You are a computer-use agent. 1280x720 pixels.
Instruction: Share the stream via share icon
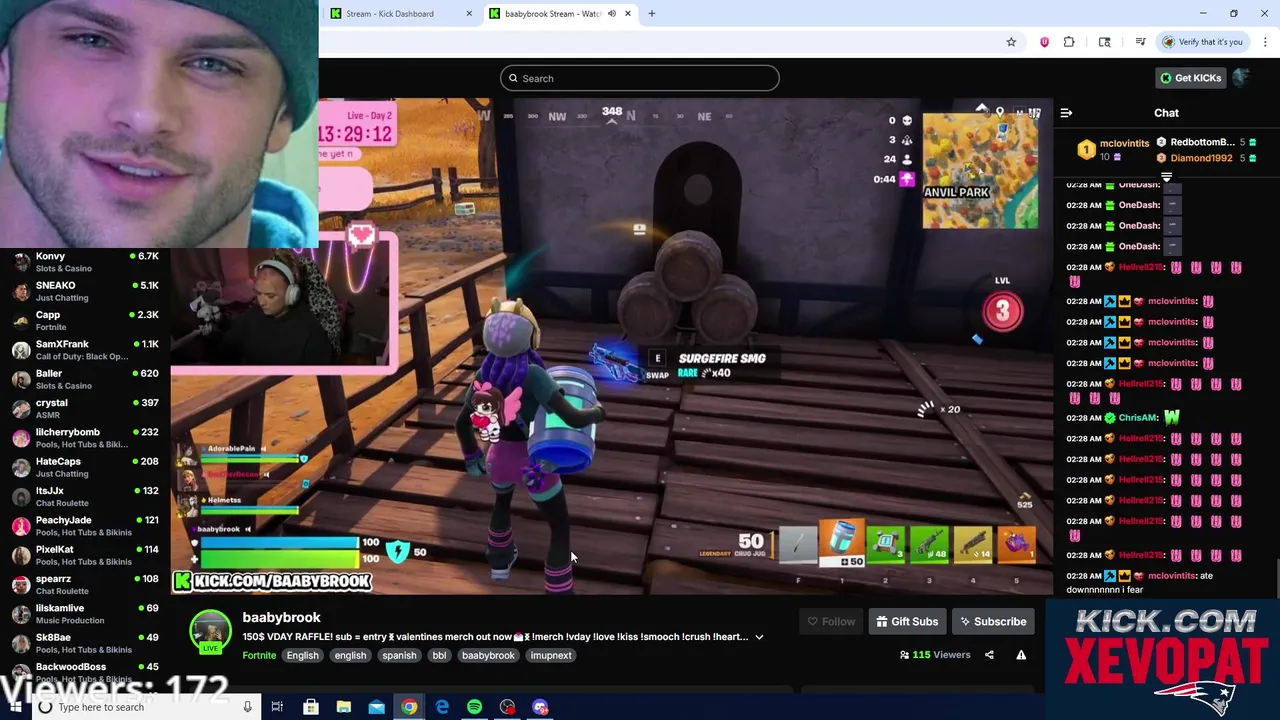point(989,655)
